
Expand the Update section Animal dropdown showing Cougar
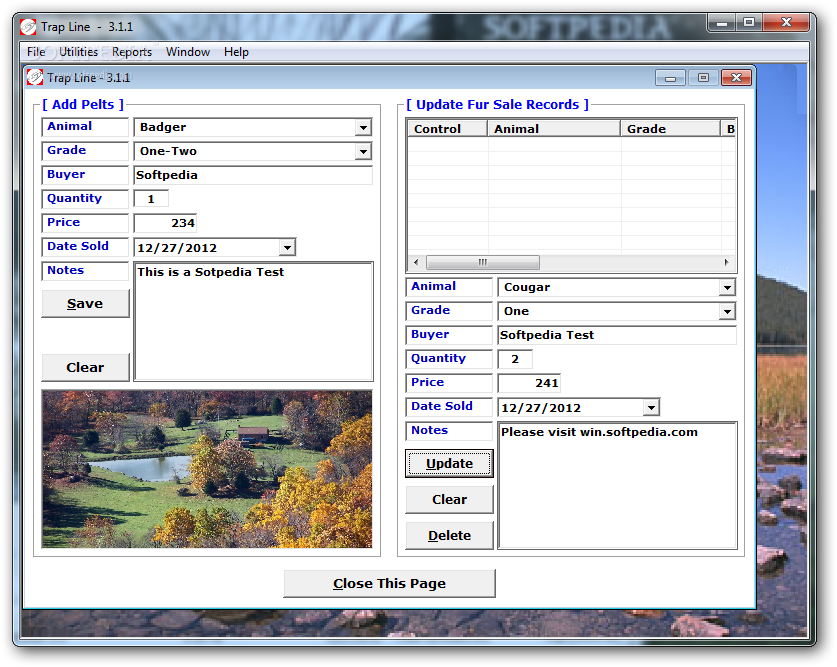[727, 288]
